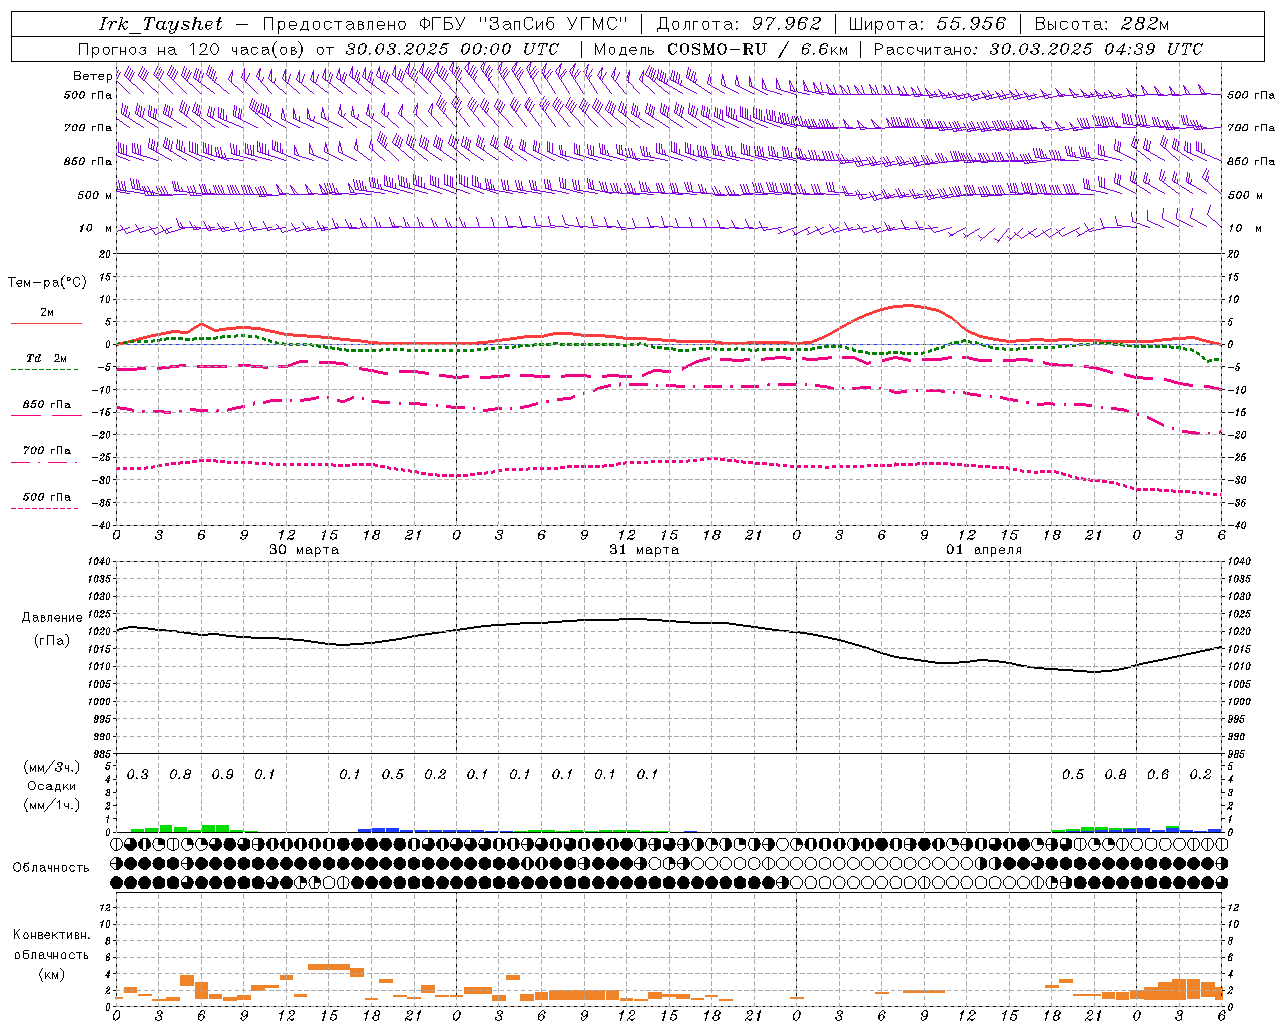The height and width of the screenshot is (1024, 1280).
Task: Click the Высота: 282м value
Action: pyautogui.click(x=1102, y=24)
